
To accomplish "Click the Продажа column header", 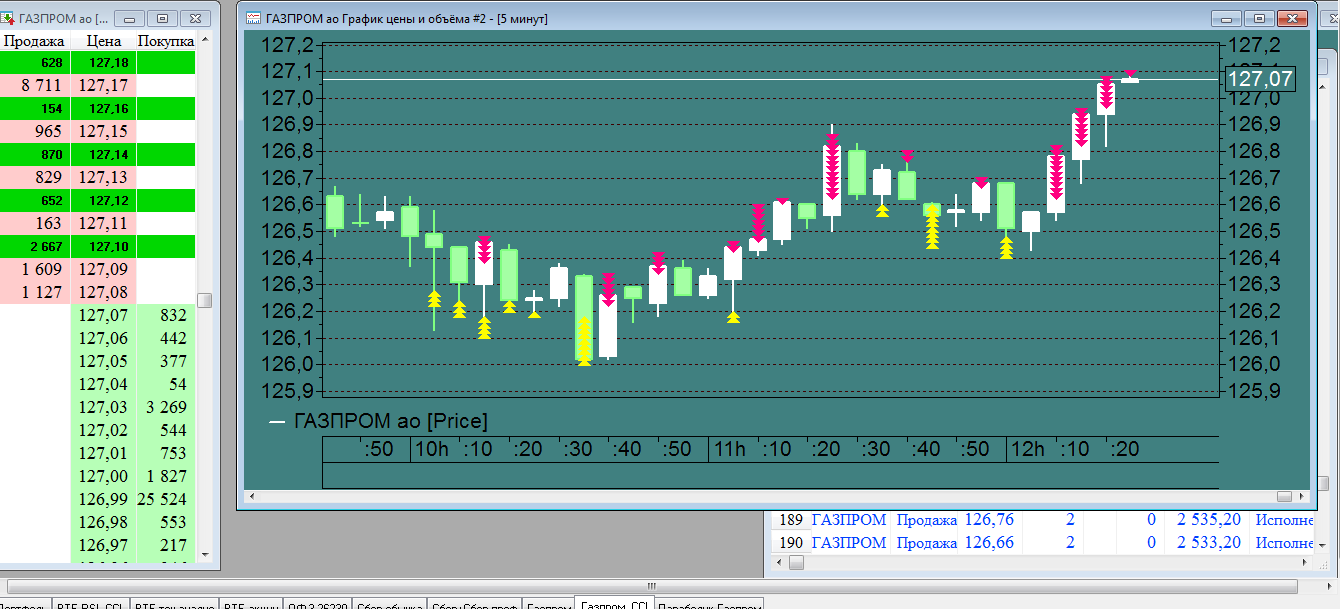I will point(35,41).
